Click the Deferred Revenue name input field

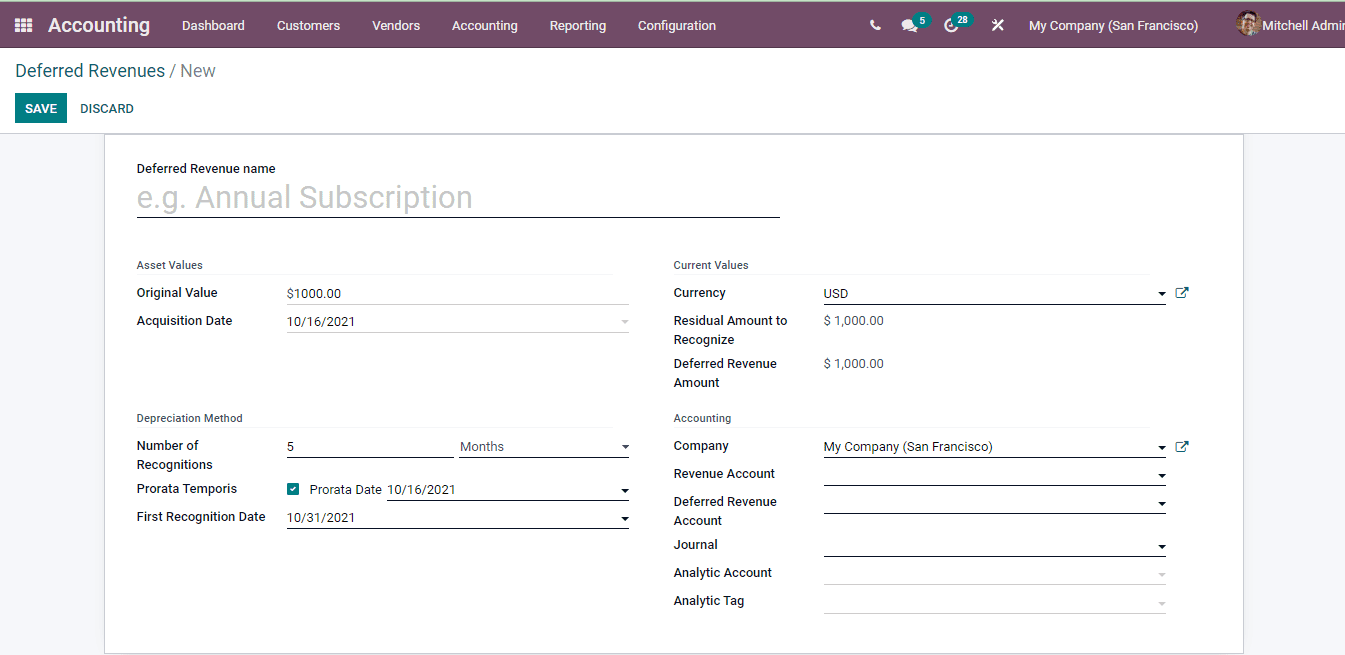(457, 197)
